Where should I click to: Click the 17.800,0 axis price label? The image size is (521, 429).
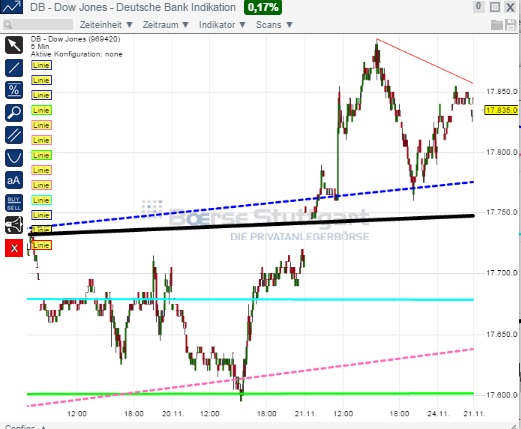pos(502,152)
